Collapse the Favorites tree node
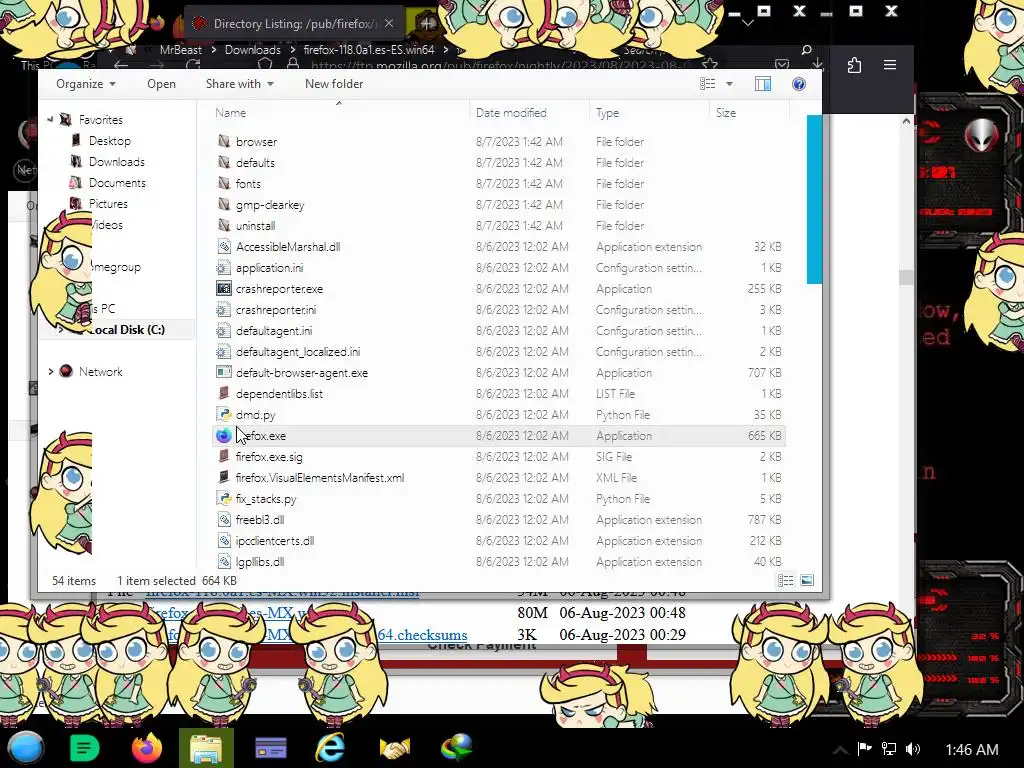 point(50,120)
